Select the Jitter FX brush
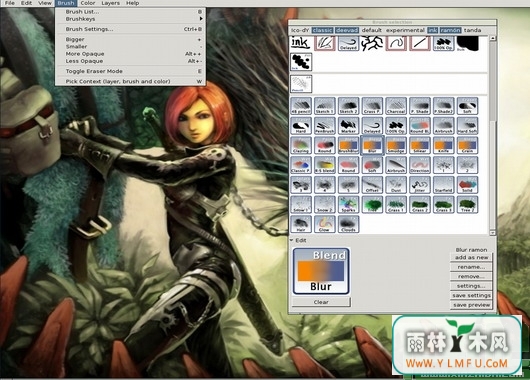The image size is (530, 380). point(420,185)
